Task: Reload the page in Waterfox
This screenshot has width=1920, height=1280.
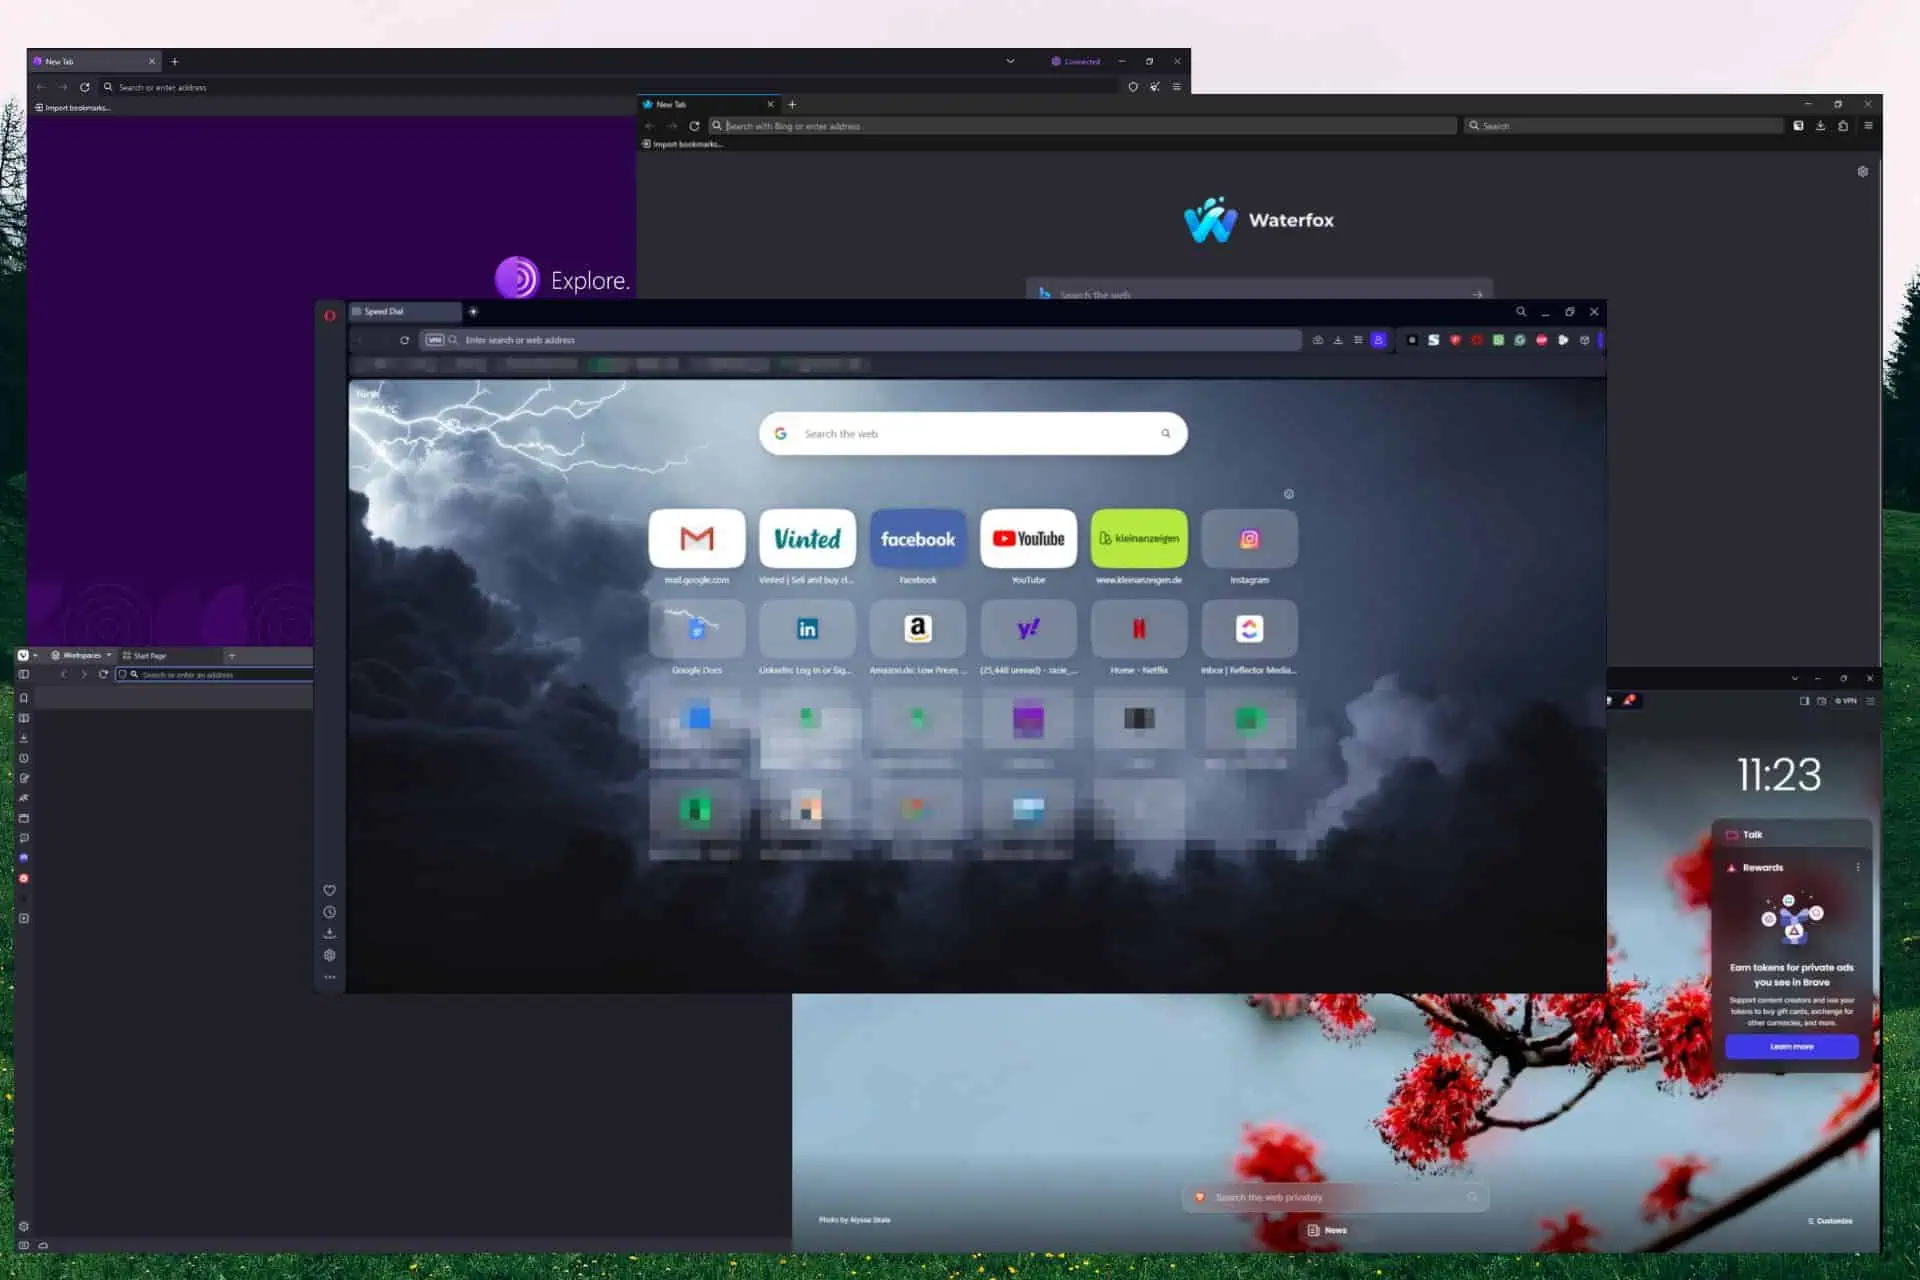Action: pyautogui.click(x=694, y=126)
